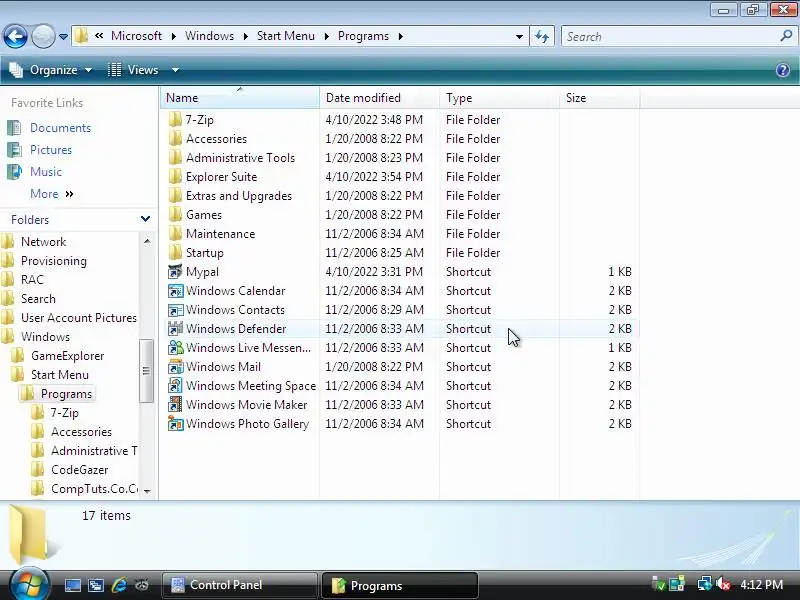Select the Maintenance folder icon
800x600 pixels.
coord(175,234)
